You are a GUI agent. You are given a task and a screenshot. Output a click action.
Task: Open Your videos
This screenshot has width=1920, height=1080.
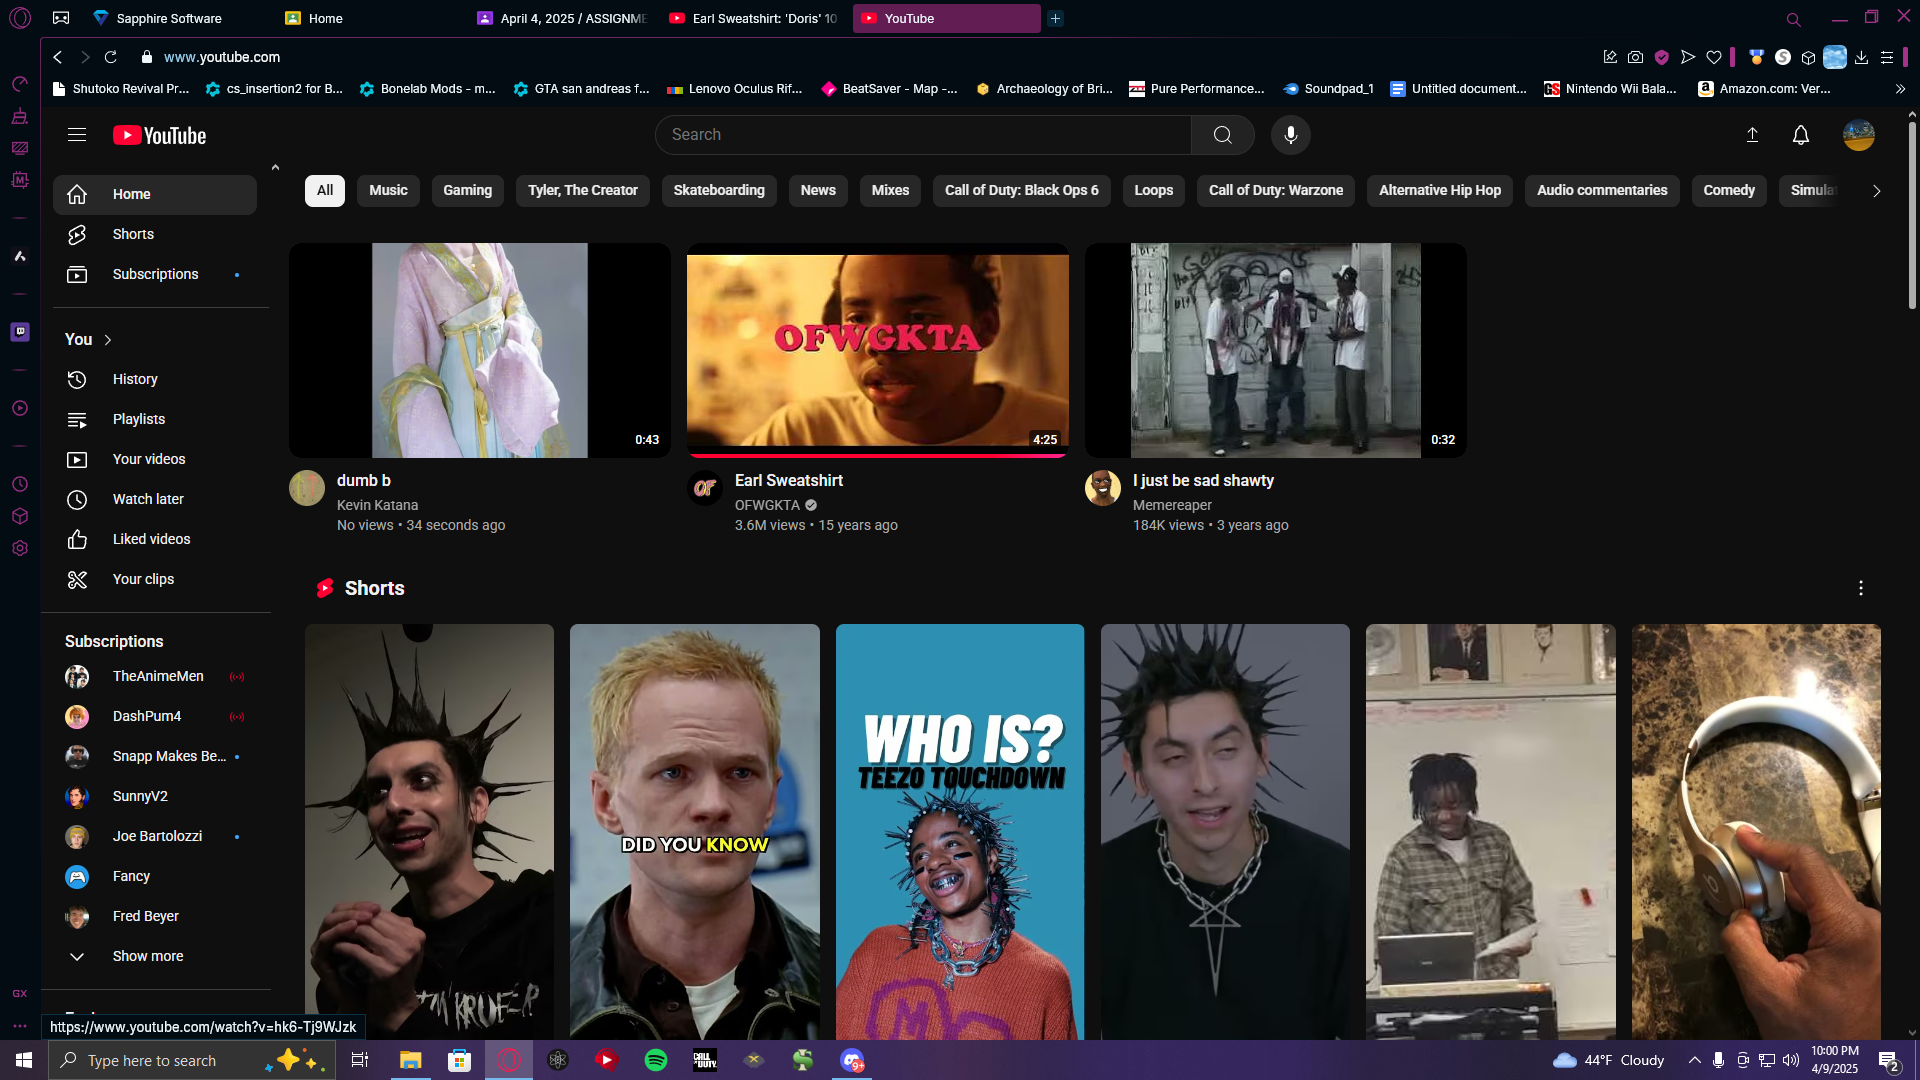click(155, 459)
